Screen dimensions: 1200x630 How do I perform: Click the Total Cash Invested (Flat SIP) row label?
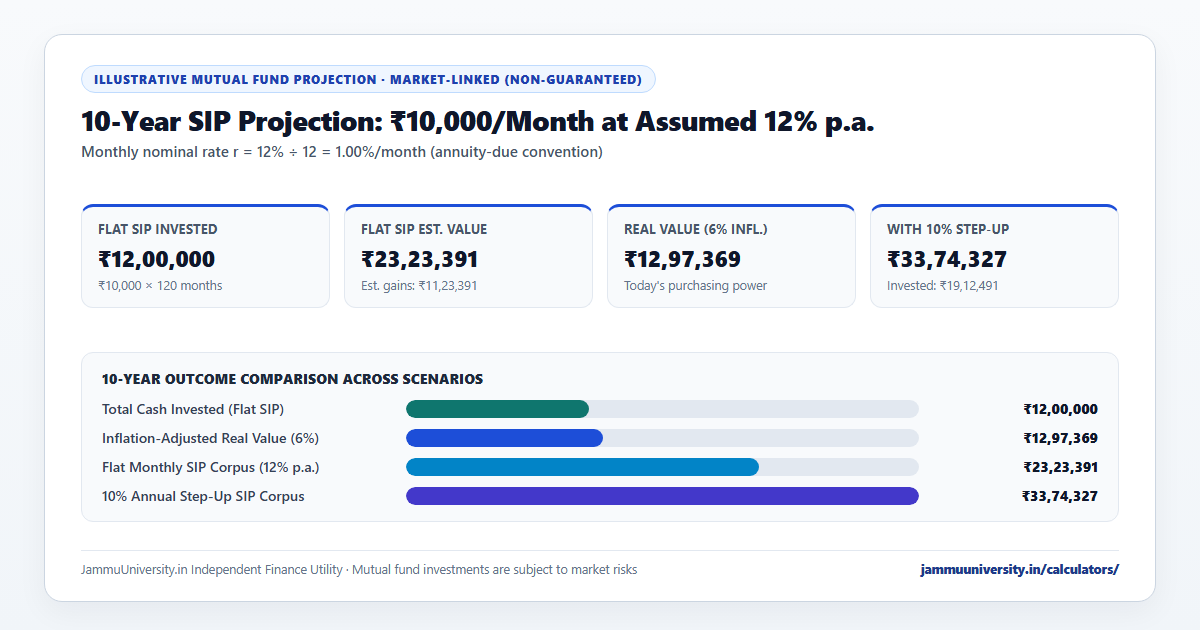point(193,409)
